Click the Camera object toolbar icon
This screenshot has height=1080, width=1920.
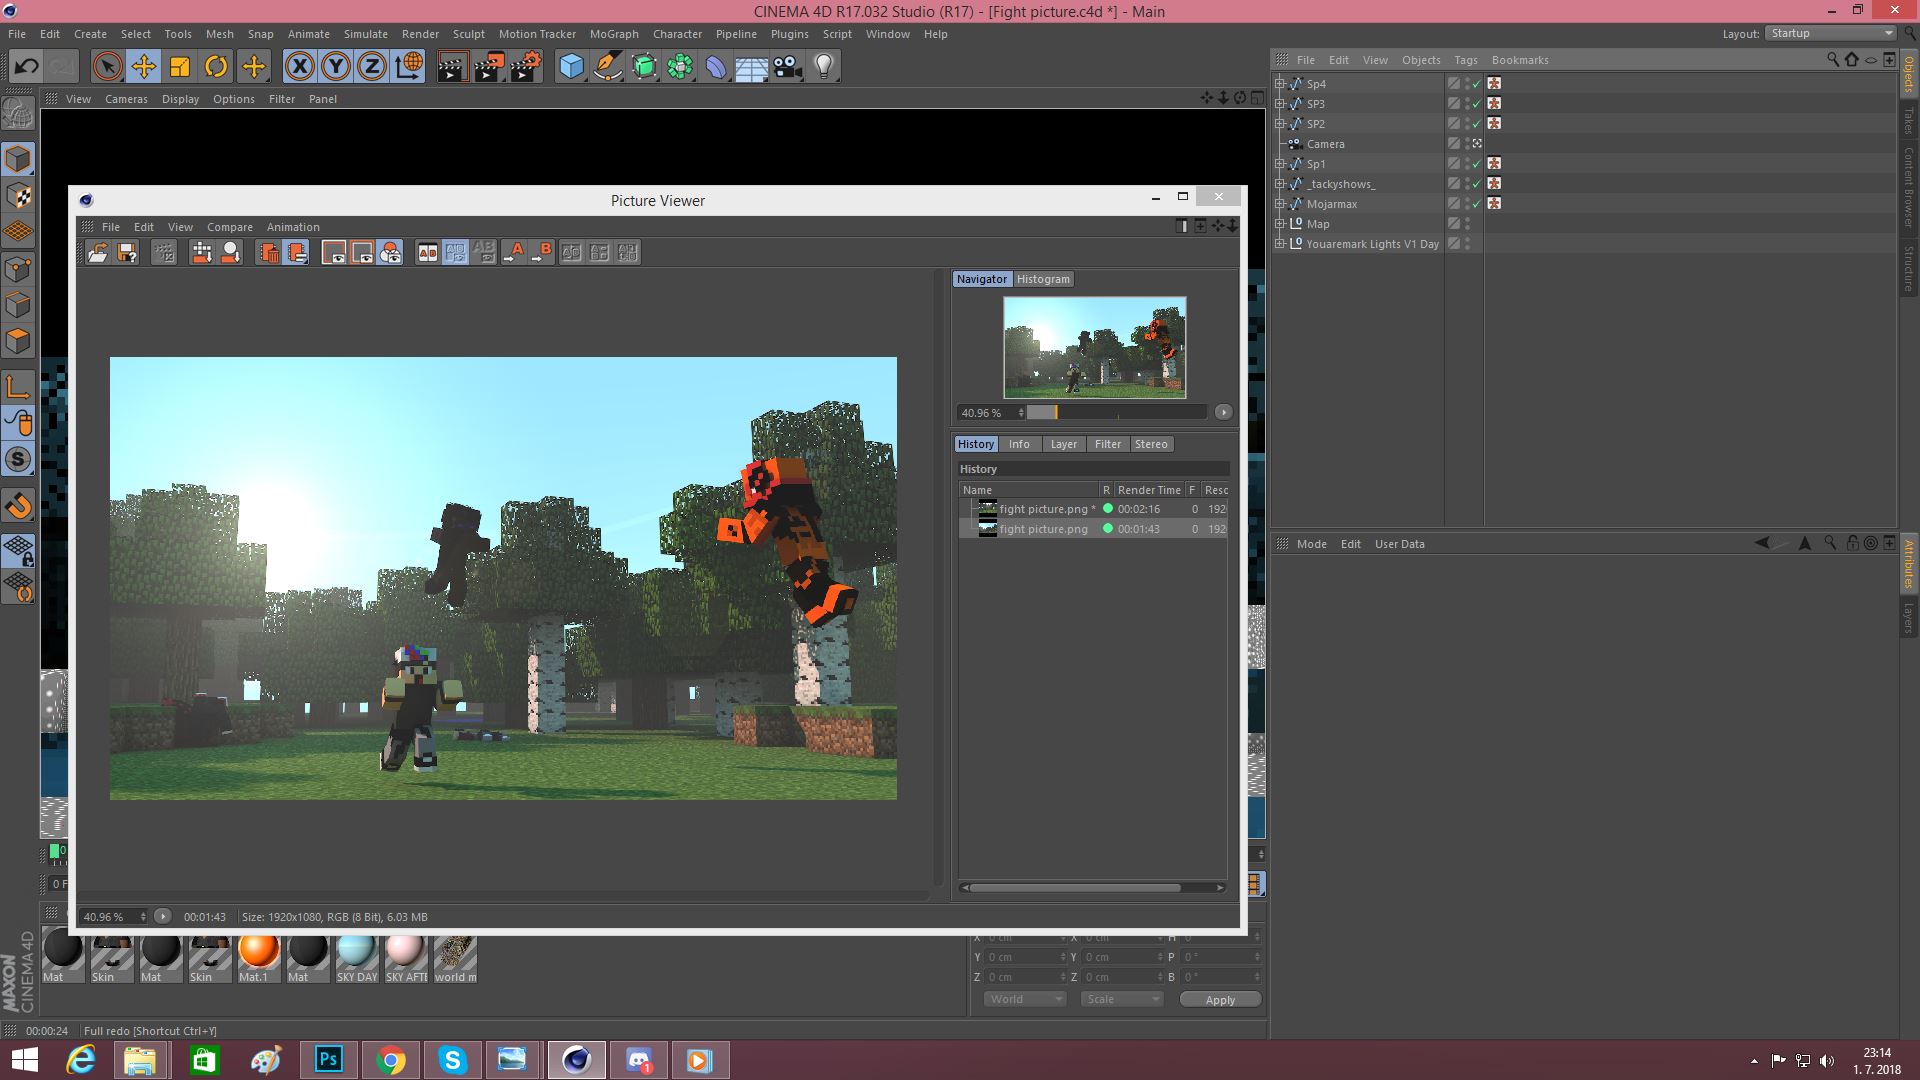(788, 67)
